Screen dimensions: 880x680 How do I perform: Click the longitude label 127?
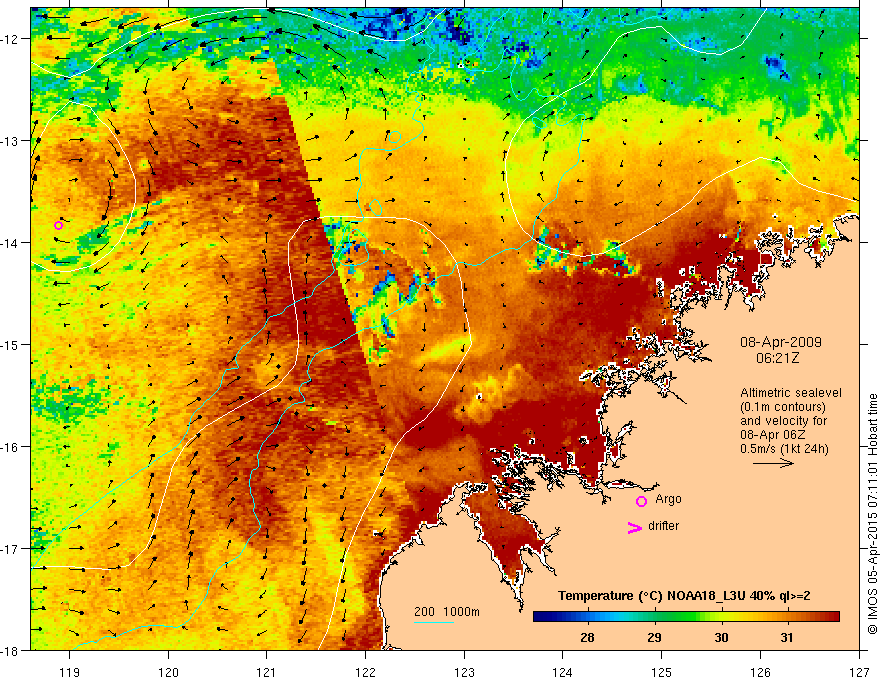[859, 672]
